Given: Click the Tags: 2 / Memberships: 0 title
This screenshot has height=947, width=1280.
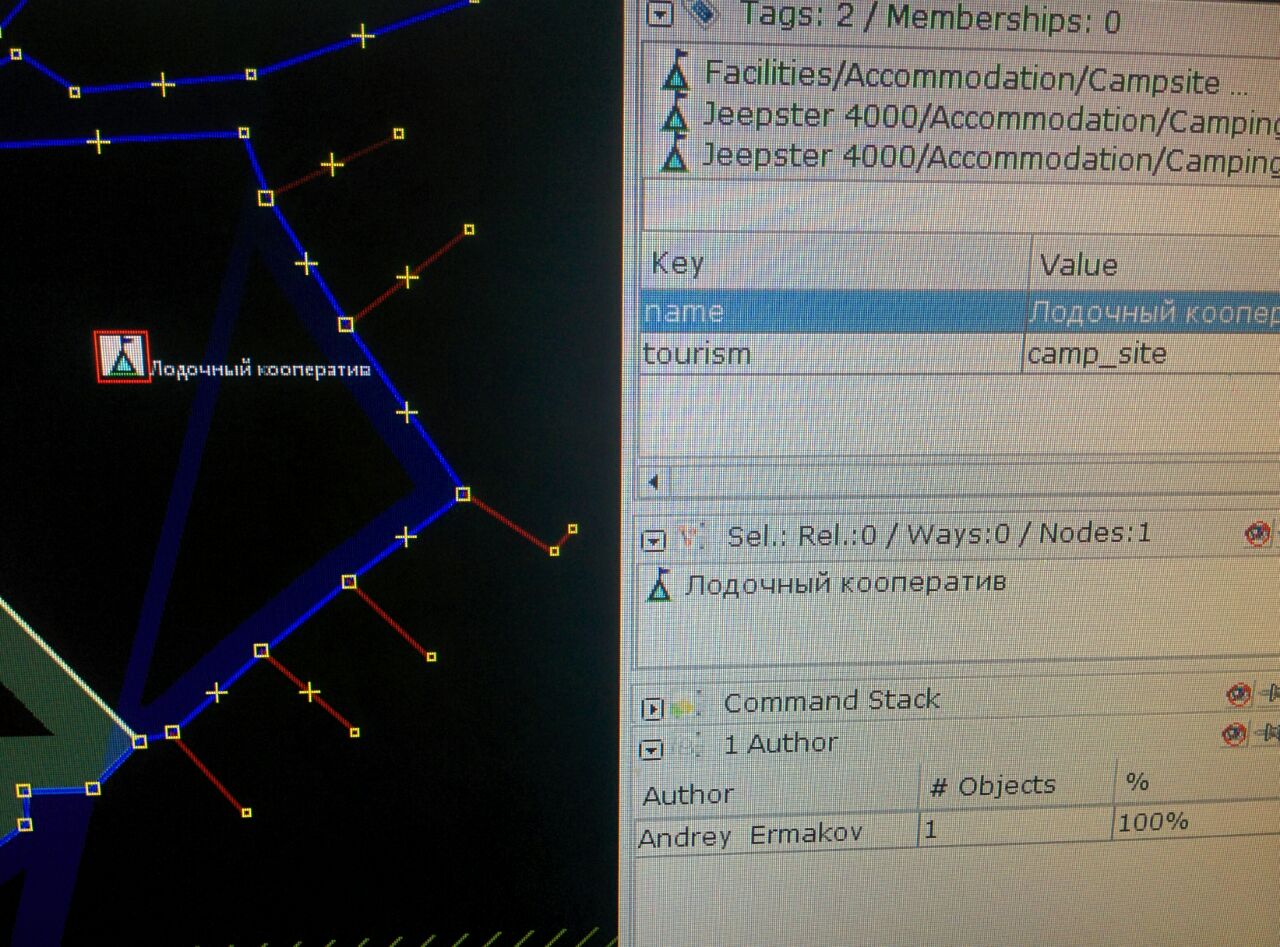Looking at the screenshot, I should [x=929, y=18].
